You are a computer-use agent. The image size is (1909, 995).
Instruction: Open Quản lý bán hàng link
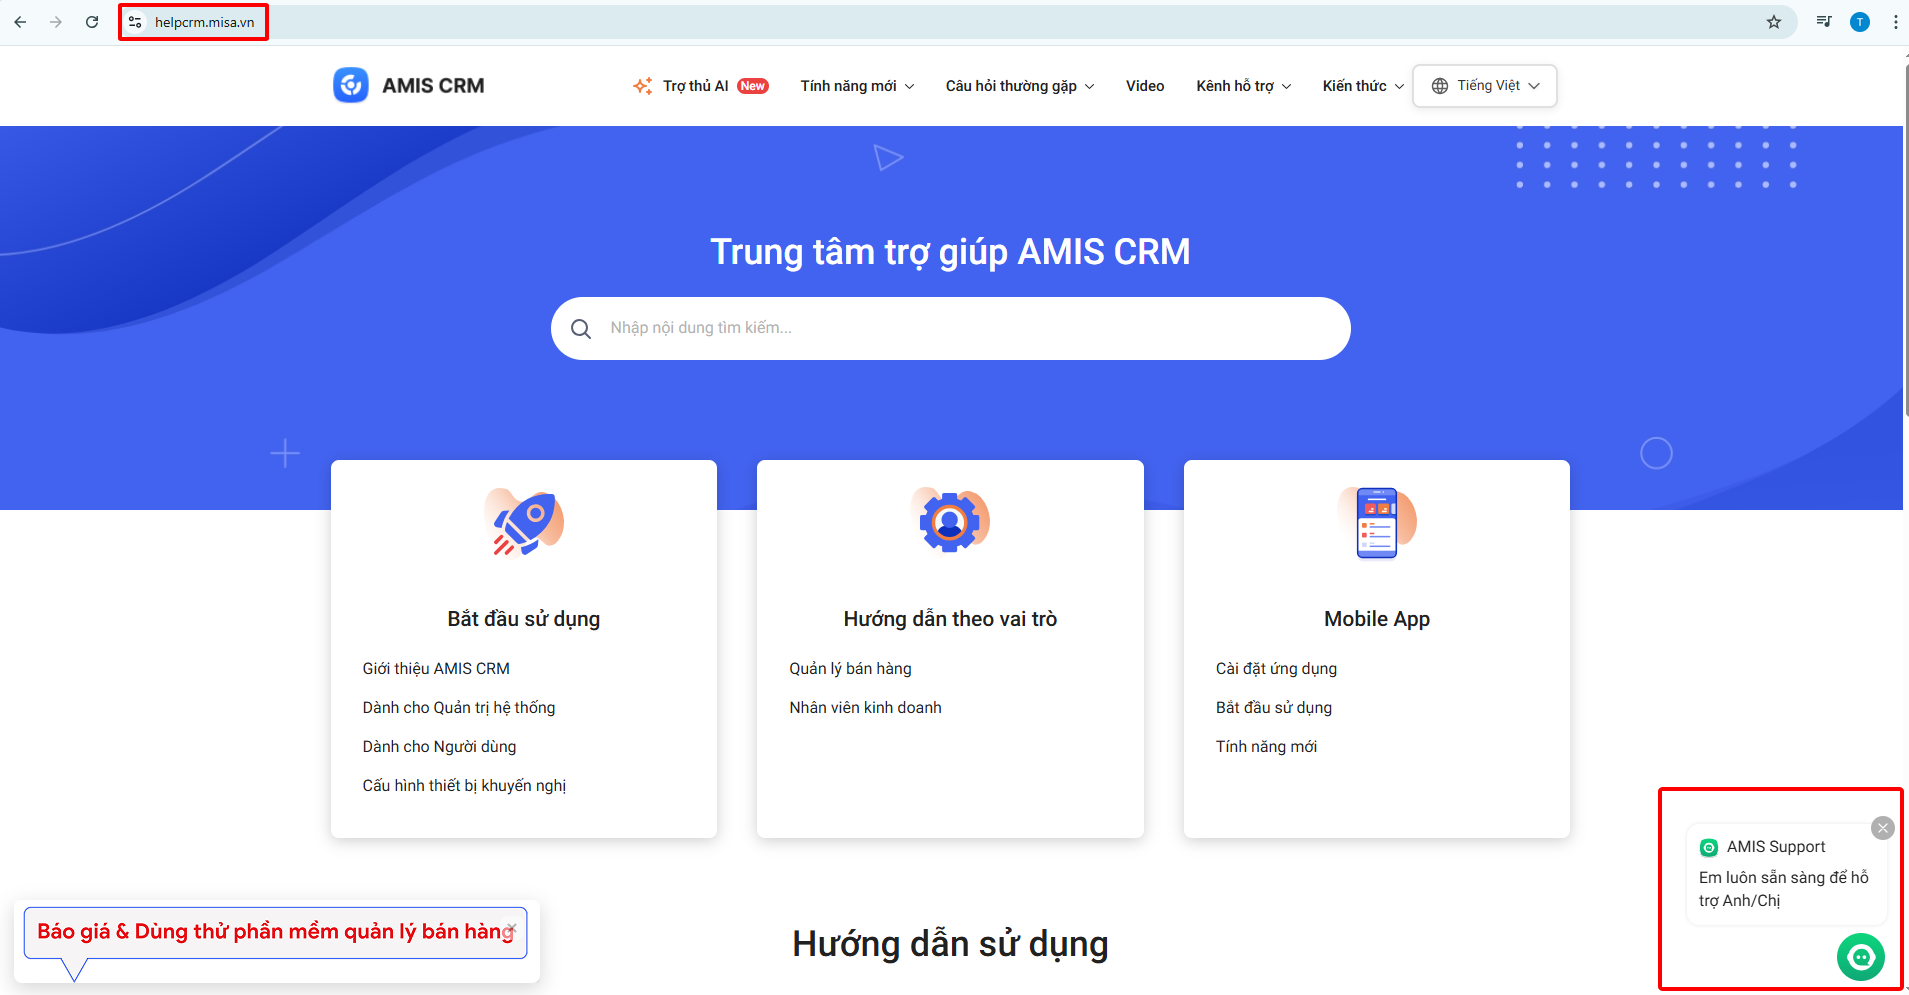(850, 668)
